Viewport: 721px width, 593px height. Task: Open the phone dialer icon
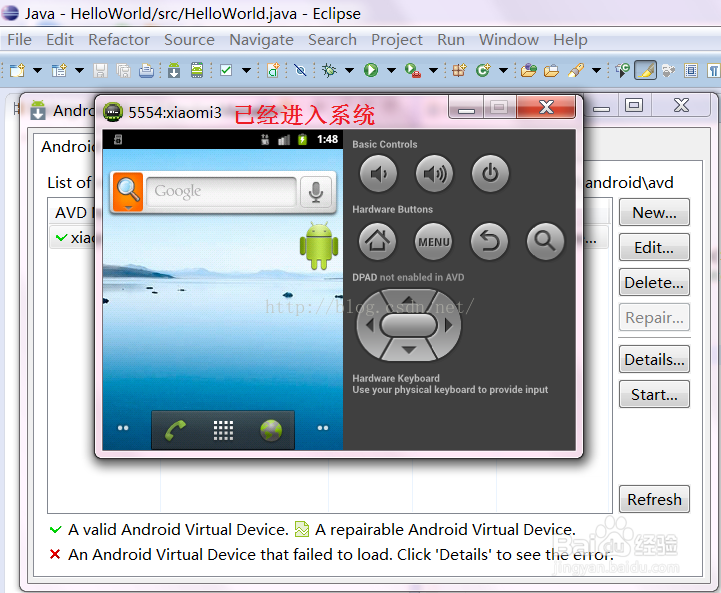[175, 430]
